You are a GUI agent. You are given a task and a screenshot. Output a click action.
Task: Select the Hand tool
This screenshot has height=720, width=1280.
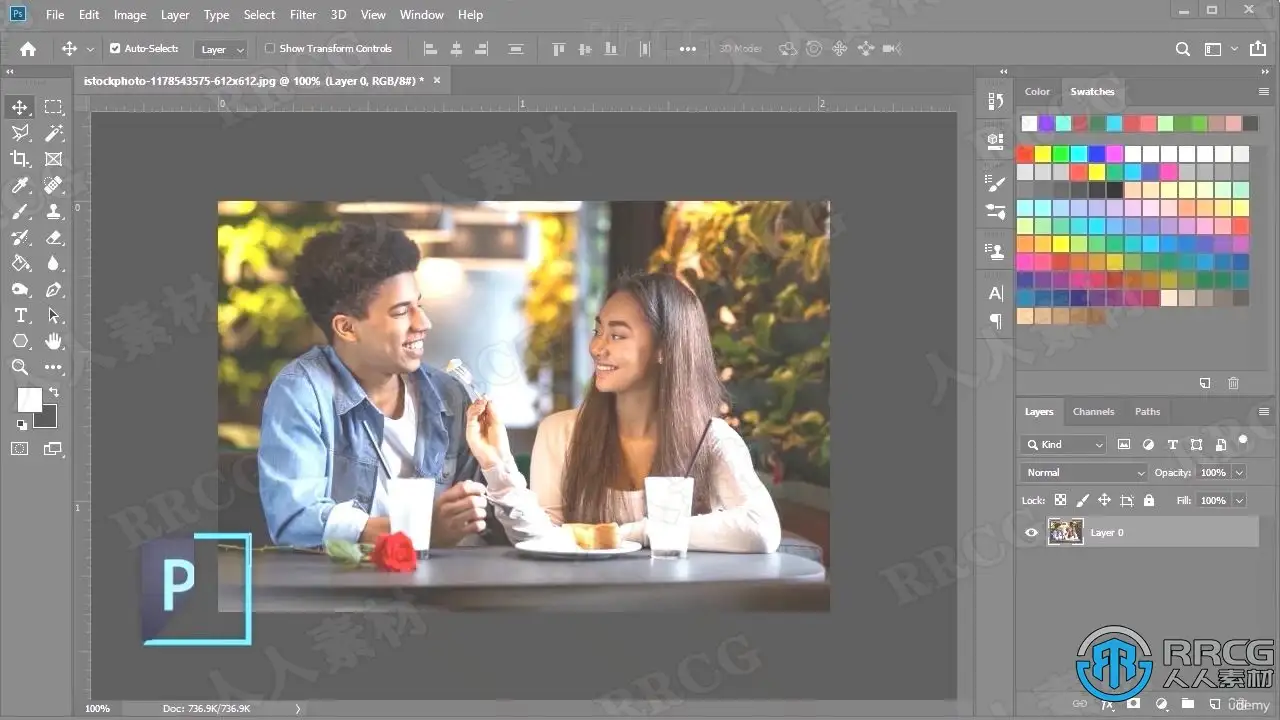[x=54, y=341]
